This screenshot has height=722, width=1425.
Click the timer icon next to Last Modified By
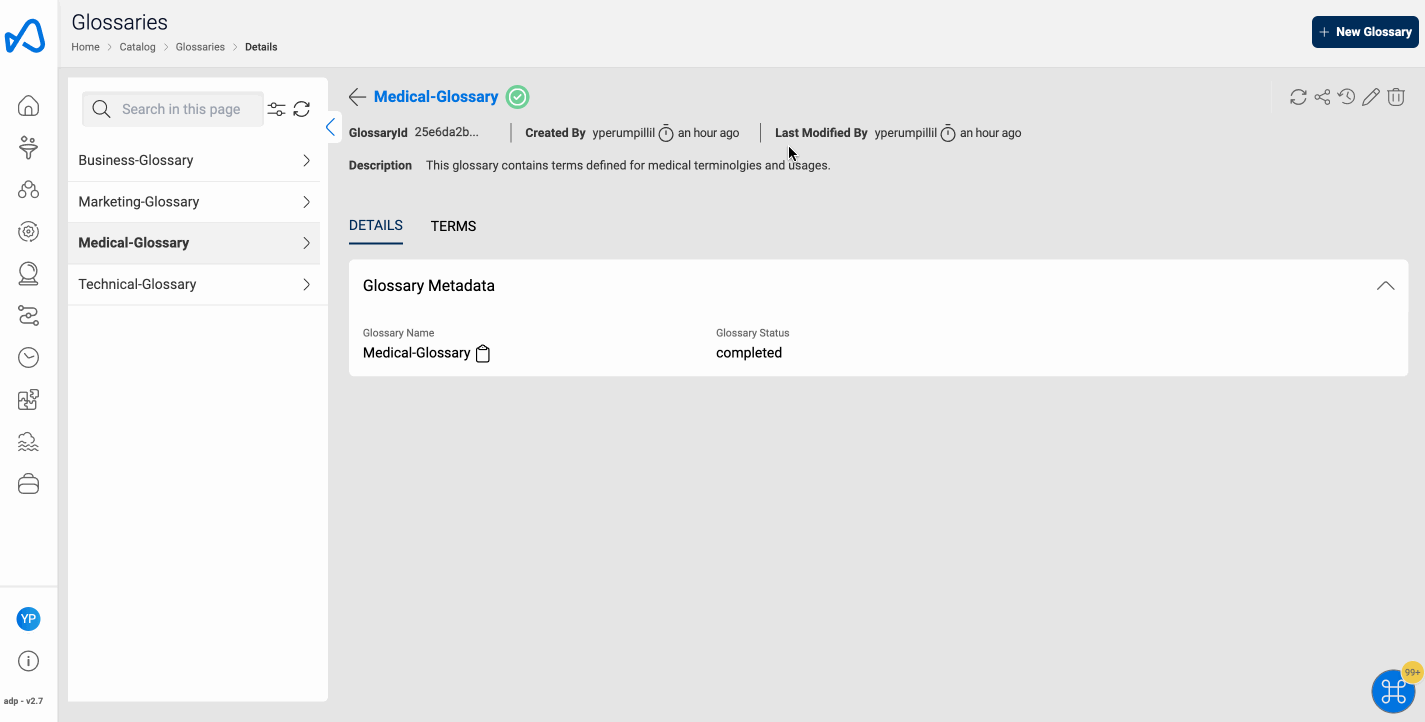pos(948,133)
